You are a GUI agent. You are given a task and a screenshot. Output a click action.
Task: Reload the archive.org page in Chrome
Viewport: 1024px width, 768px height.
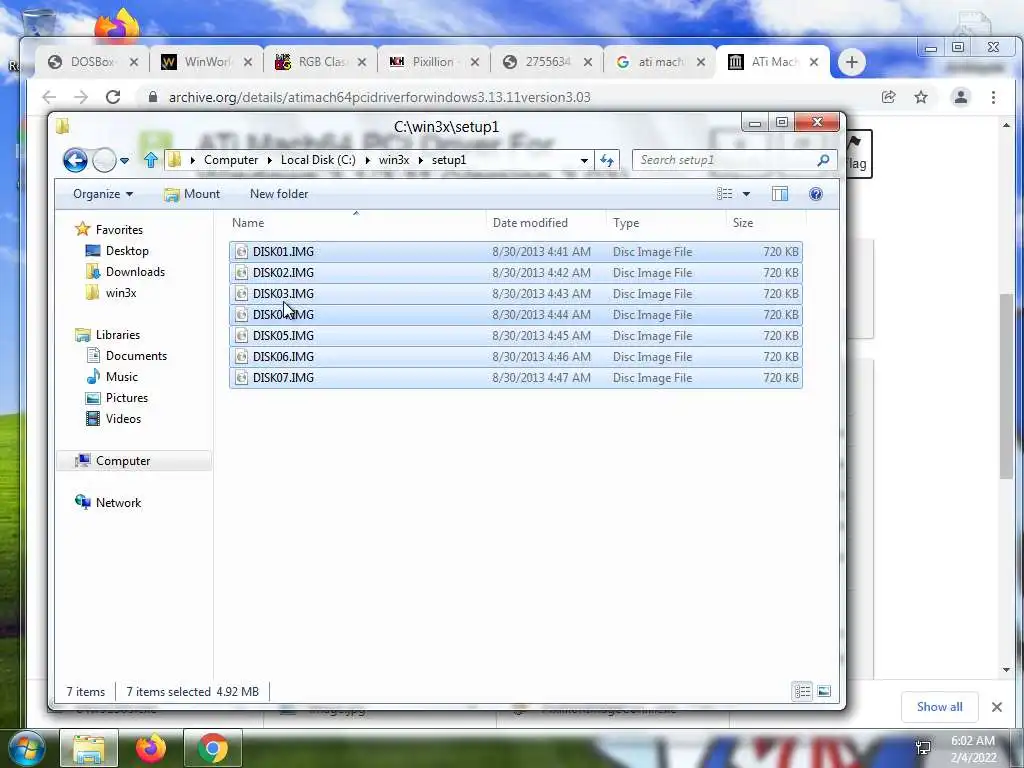[113, 97]
